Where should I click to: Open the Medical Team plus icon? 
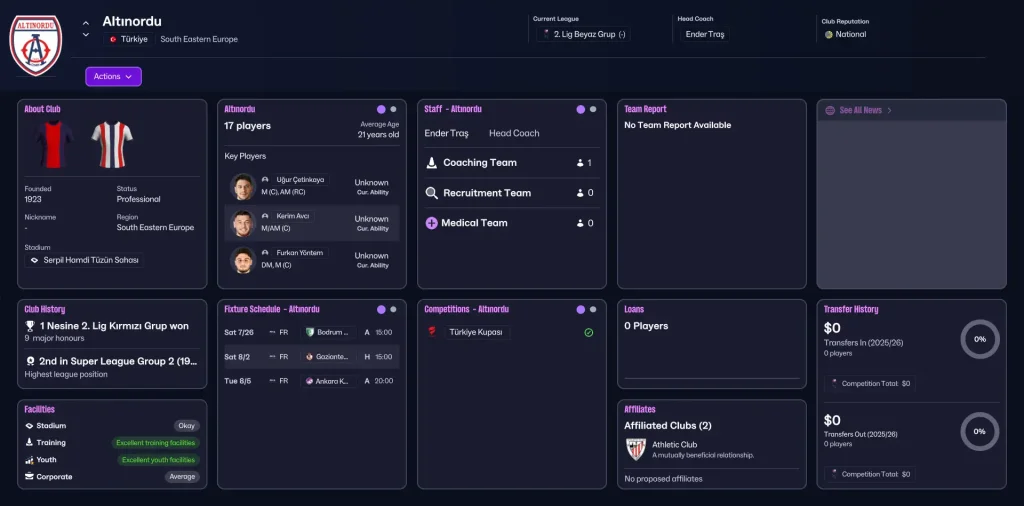(x=432, y=223)
